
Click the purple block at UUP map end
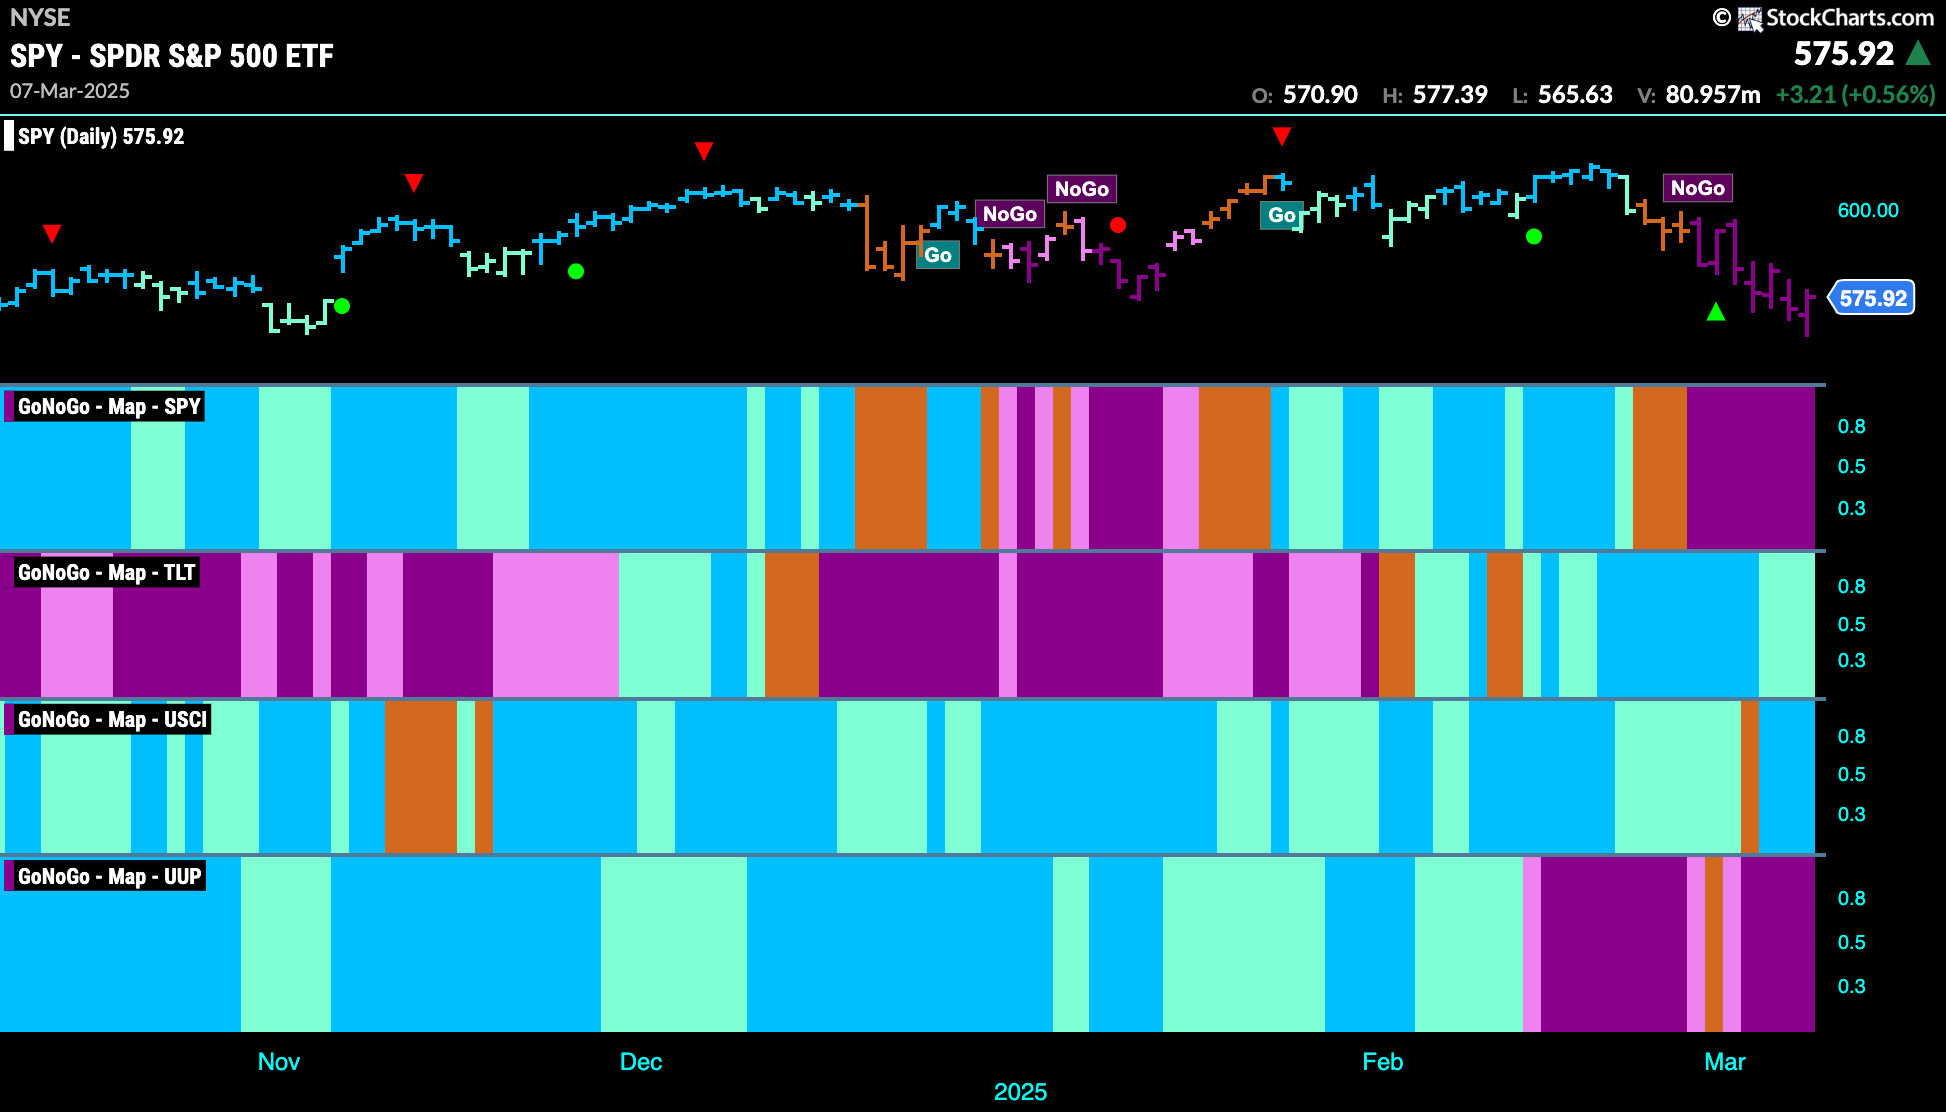click(x=1778, y=944)
